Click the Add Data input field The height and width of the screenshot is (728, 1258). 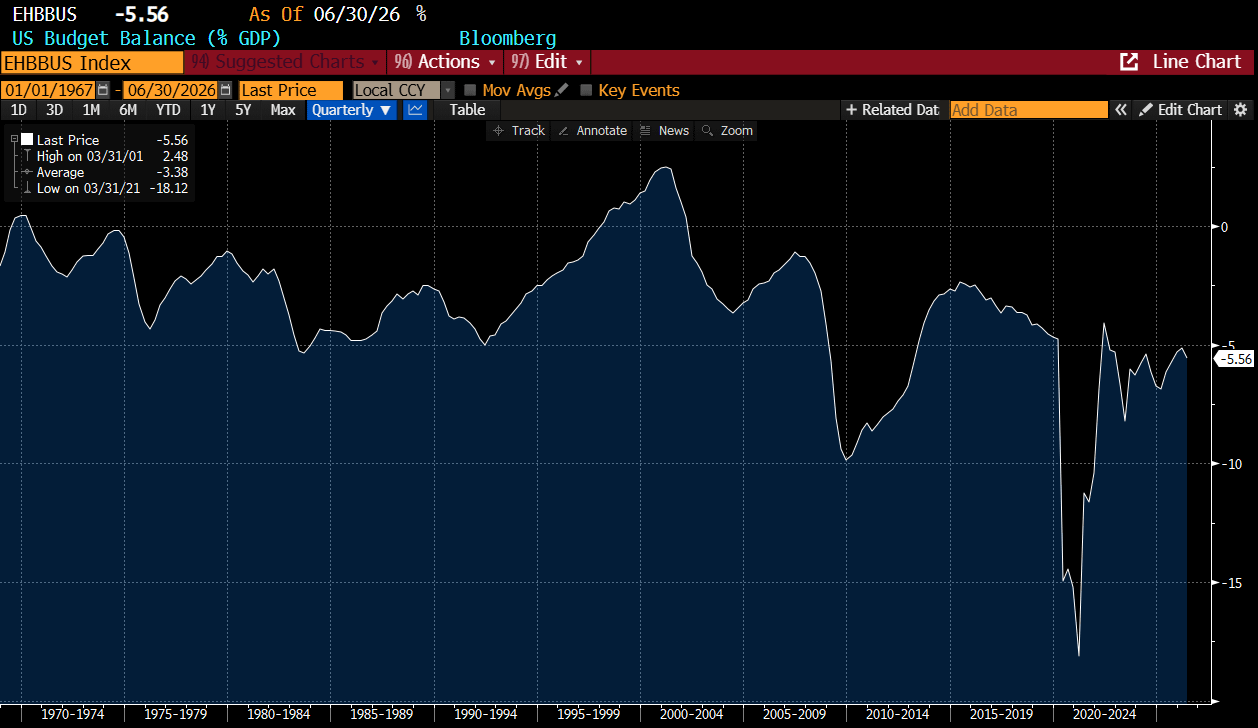pyautogui.click(x=1029, y=110)
